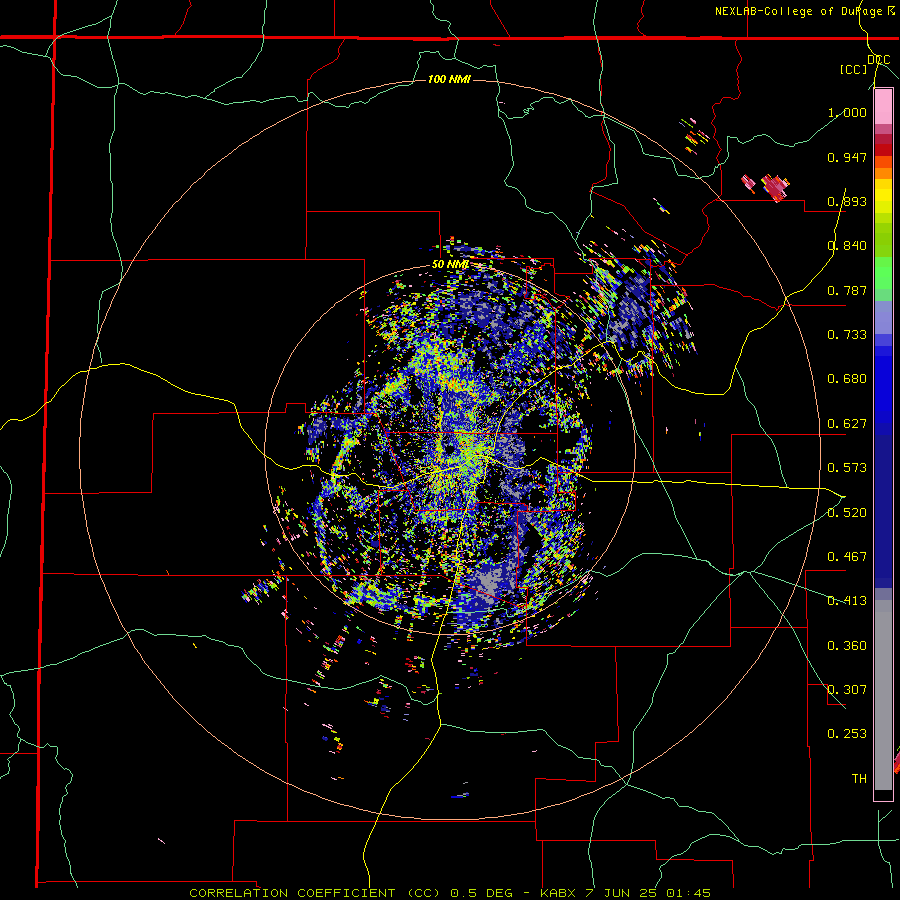Click the 50 NMI range ring label

pyautogui.click(x=450, y=265)
